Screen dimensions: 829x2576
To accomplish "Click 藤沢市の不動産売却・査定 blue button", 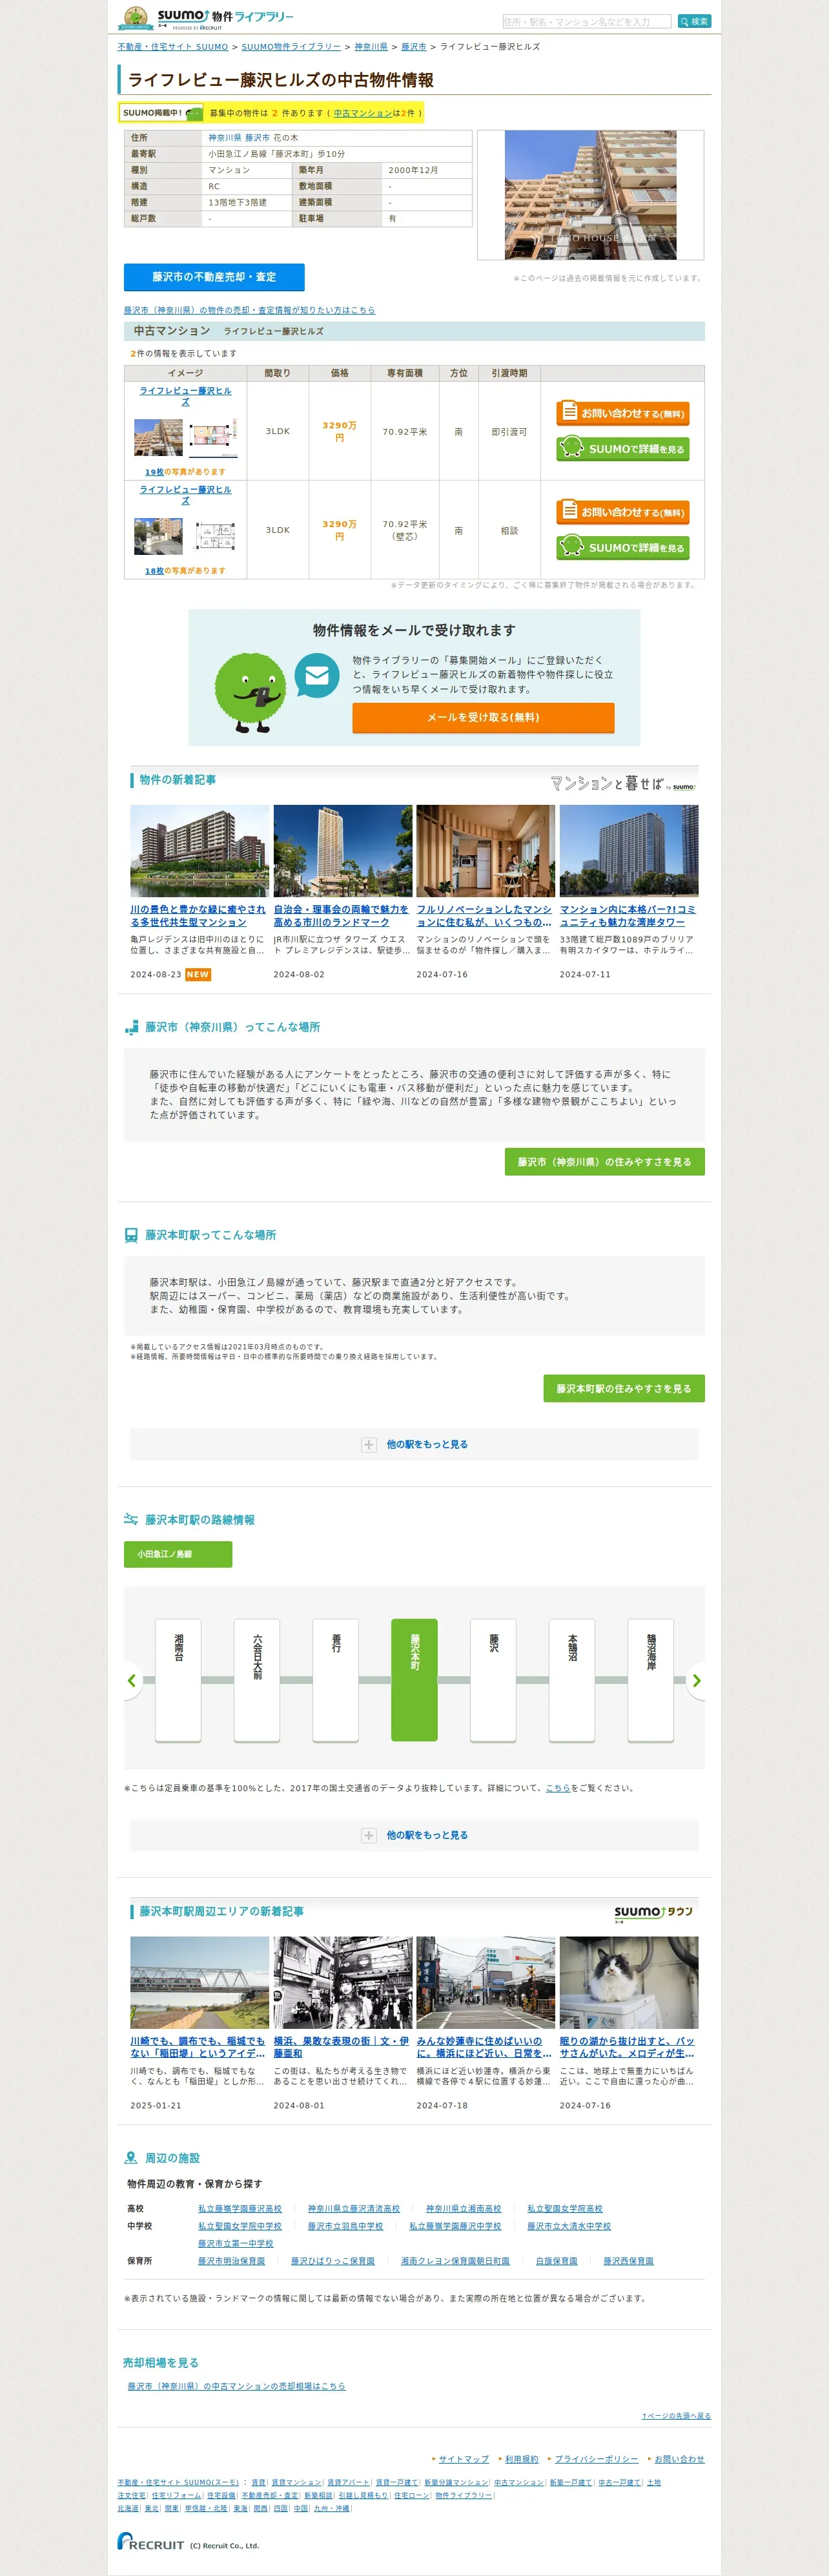I will tap(214, 277).
